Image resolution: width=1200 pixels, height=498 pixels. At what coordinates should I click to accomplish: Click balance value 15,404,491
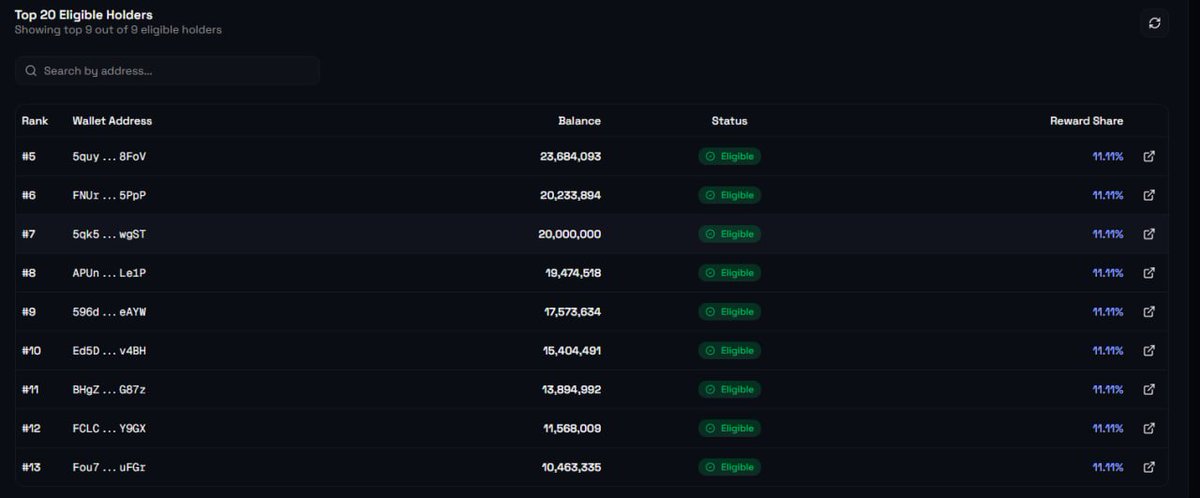pyautogui.click(x=572, y=351)
